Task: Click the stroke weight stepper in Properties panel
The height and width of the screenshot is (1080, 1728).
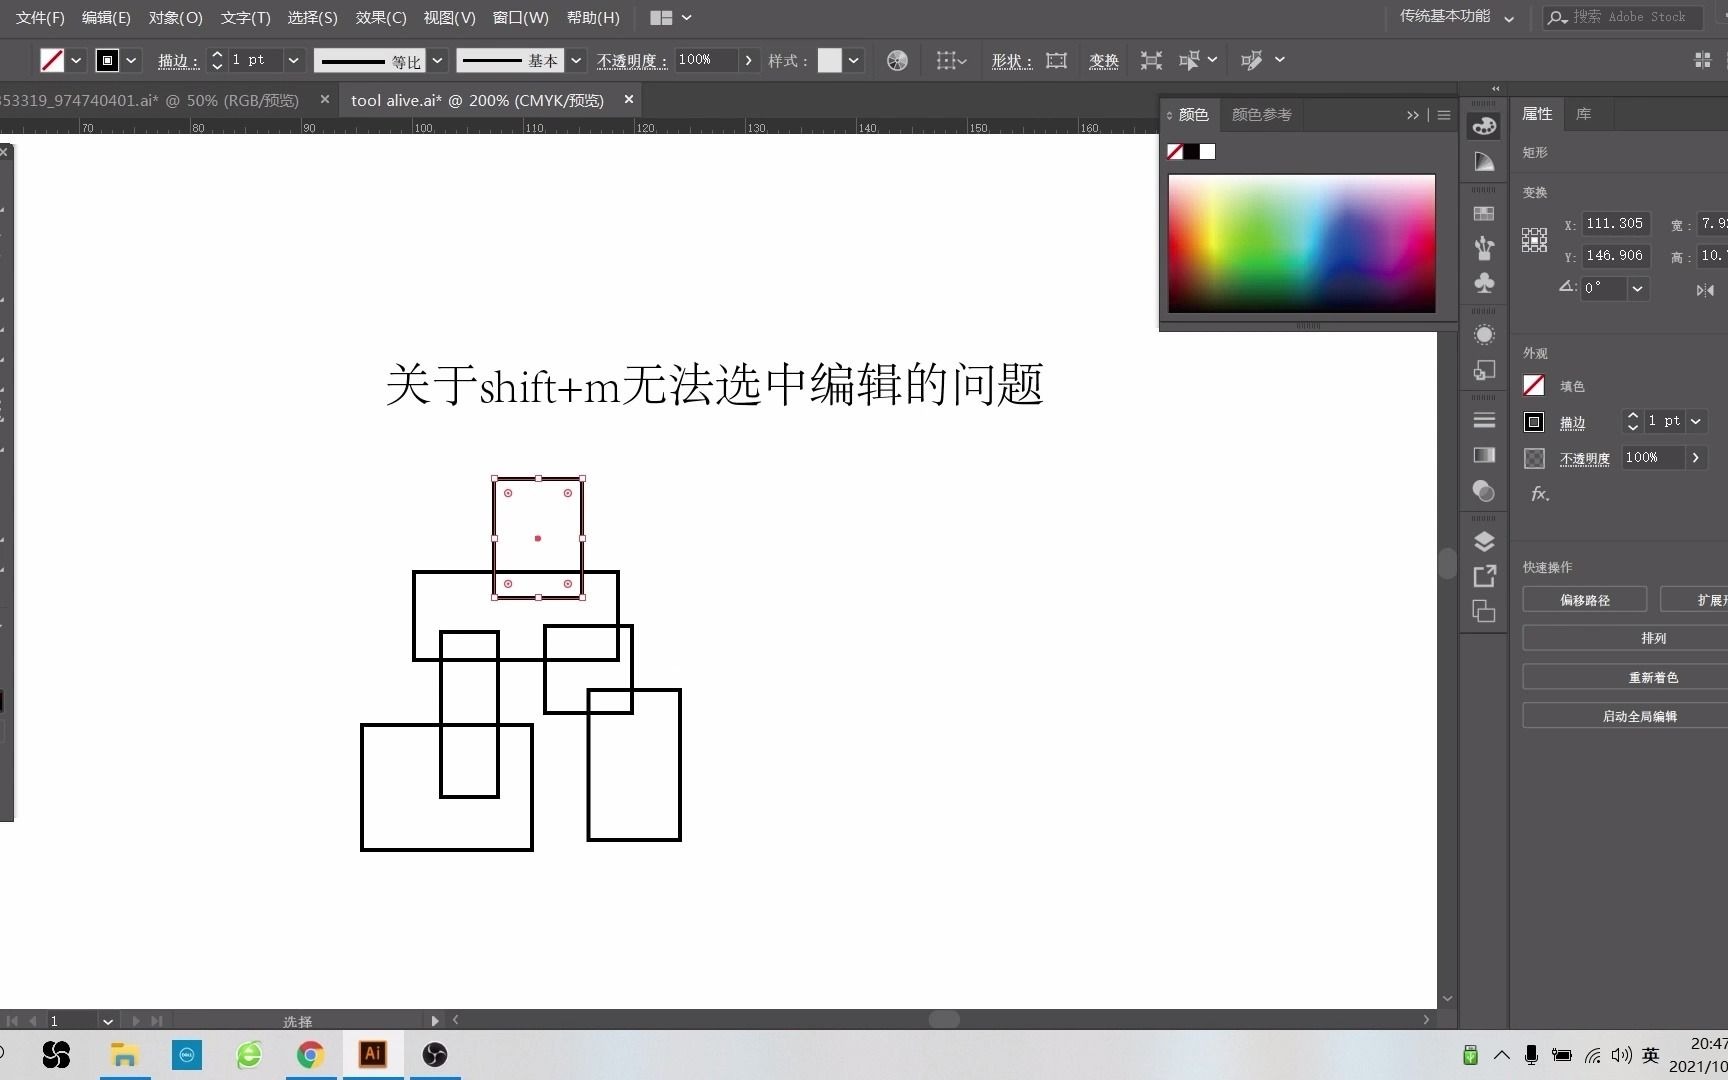Action: pyautogui.click(x=1632, y=422)
